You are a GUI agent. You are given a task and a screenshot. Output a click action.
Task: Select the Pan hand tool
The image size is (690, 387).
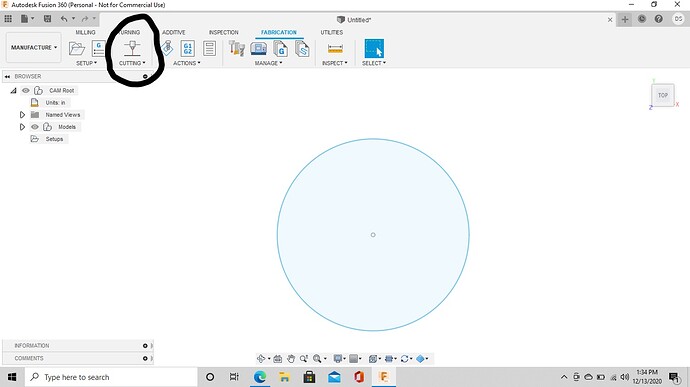(x=291, y=358)
